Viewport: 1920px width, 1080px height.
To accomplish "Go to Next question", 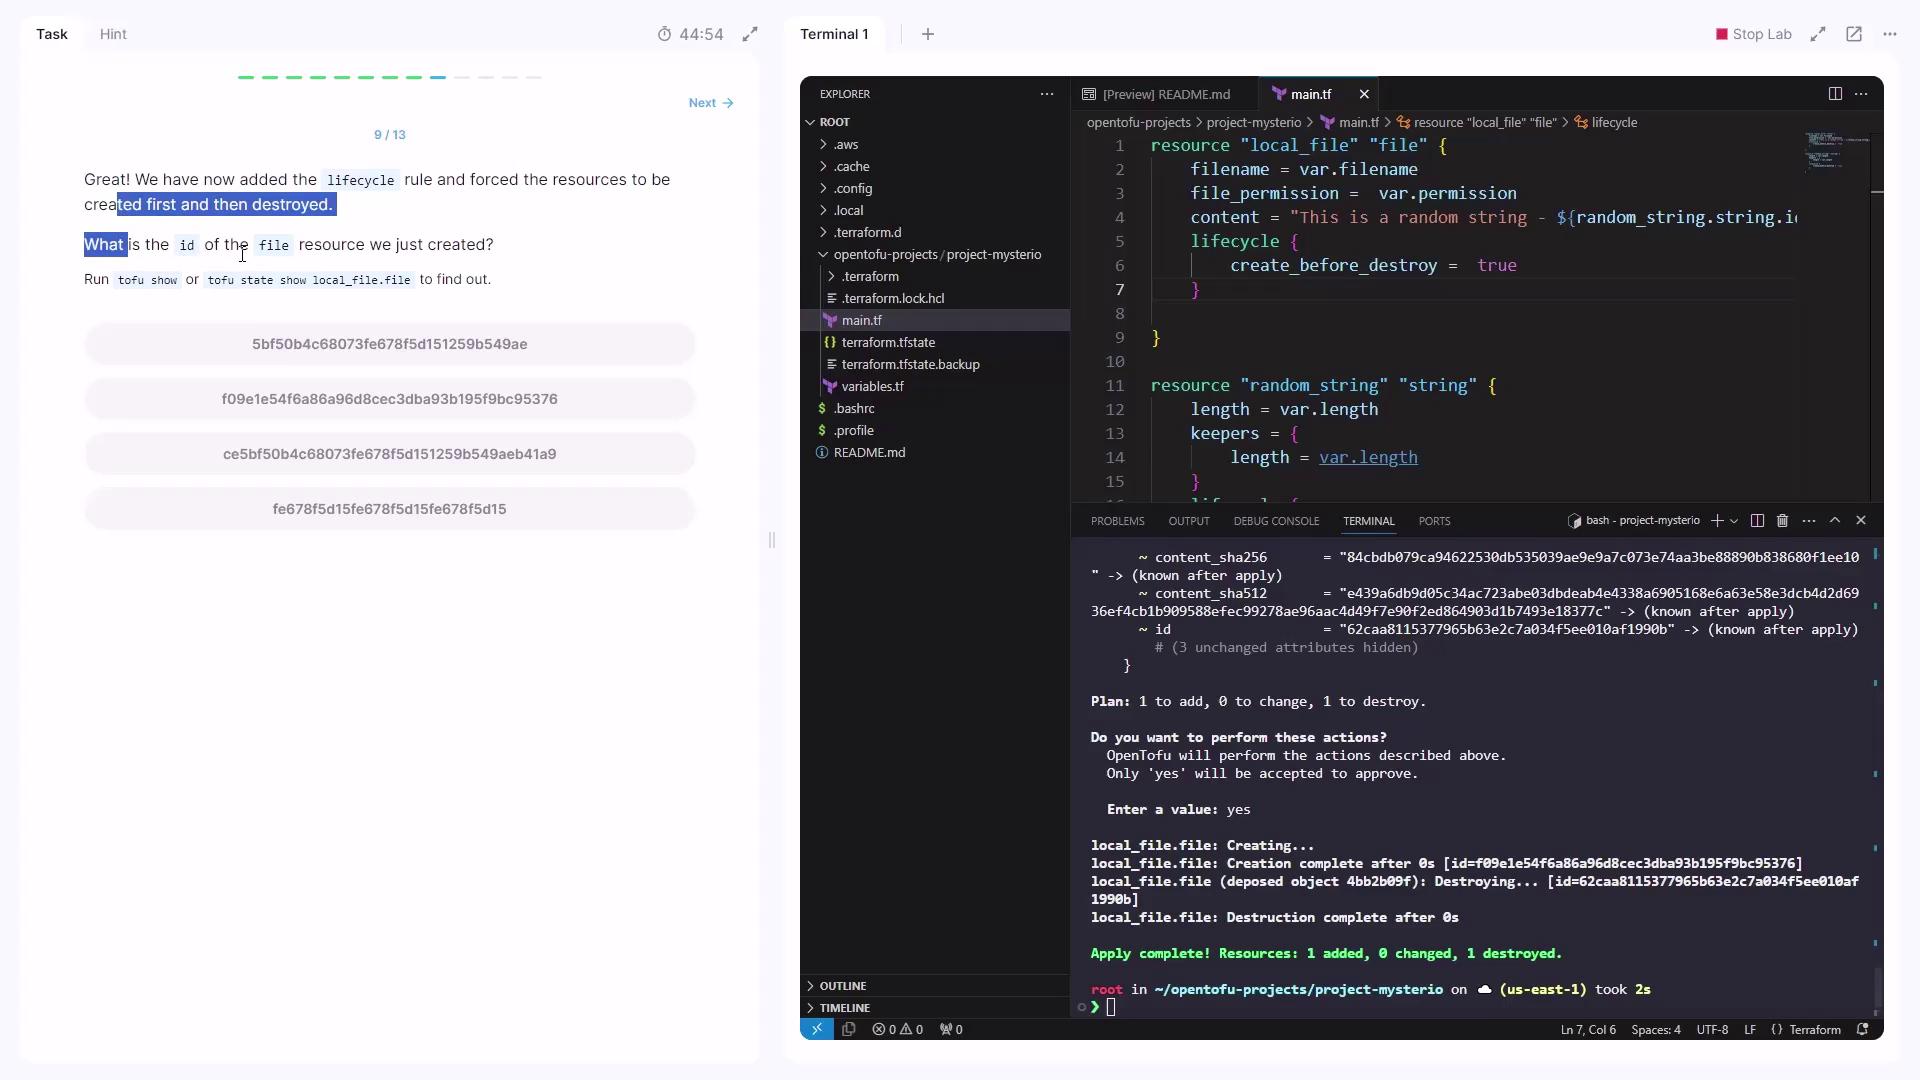I will tap(710, 103).
